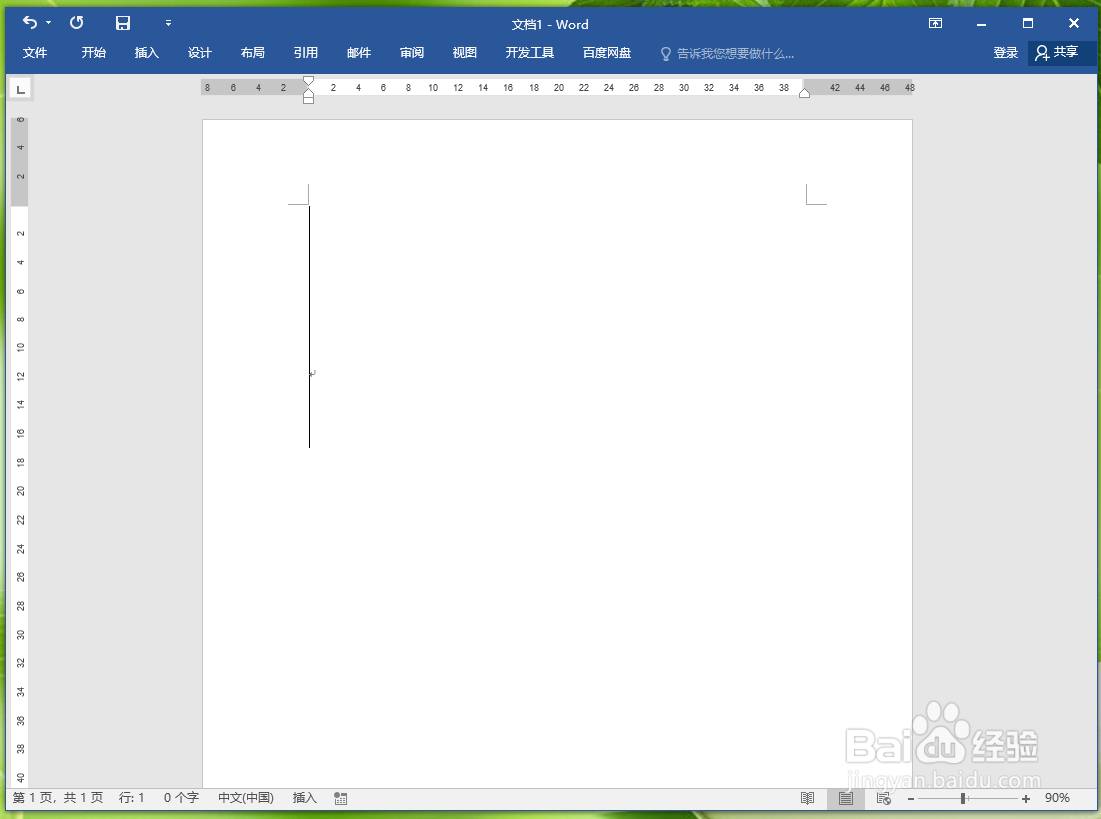Viewport: 1101px width, 819px height.
Task: Open word count via 0 个字
Action: point(181,798)
